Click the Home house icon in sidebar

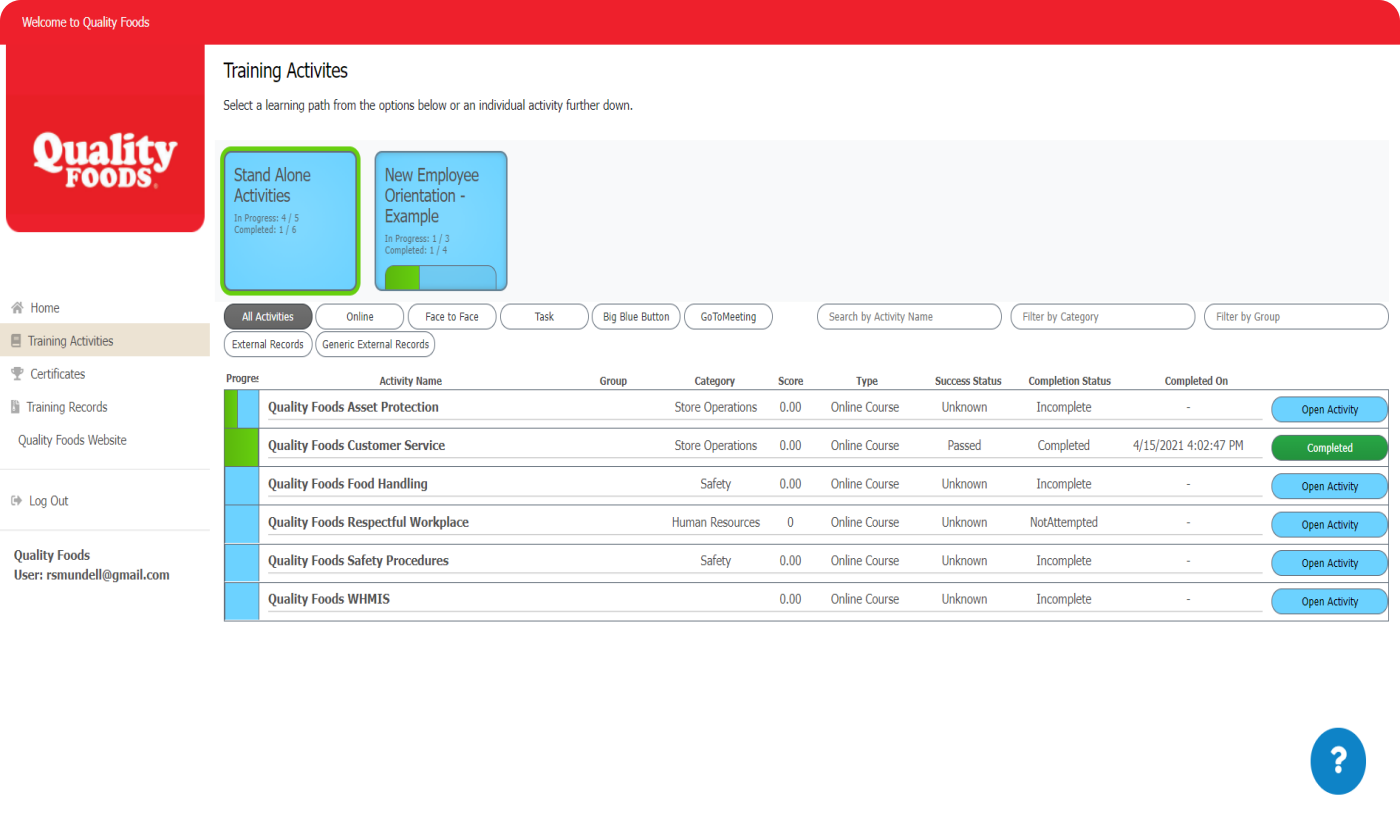pyautogui.click(x=17, y=308)
